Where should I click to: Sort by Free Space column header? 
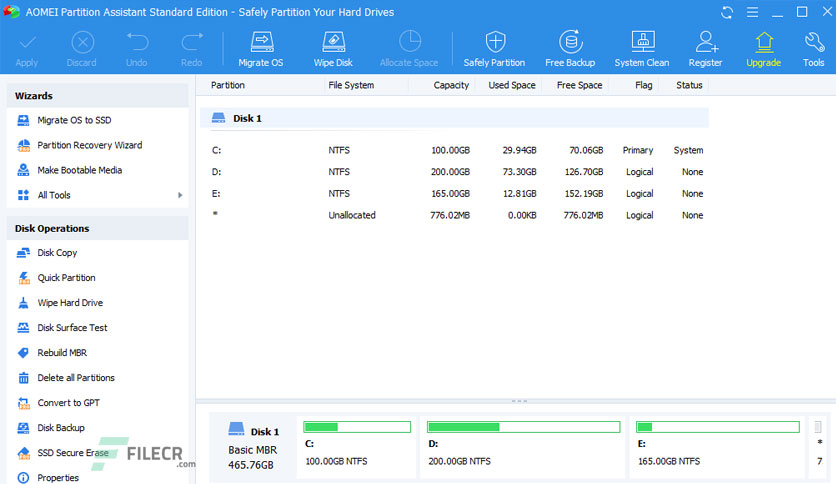tap(580, 85)
